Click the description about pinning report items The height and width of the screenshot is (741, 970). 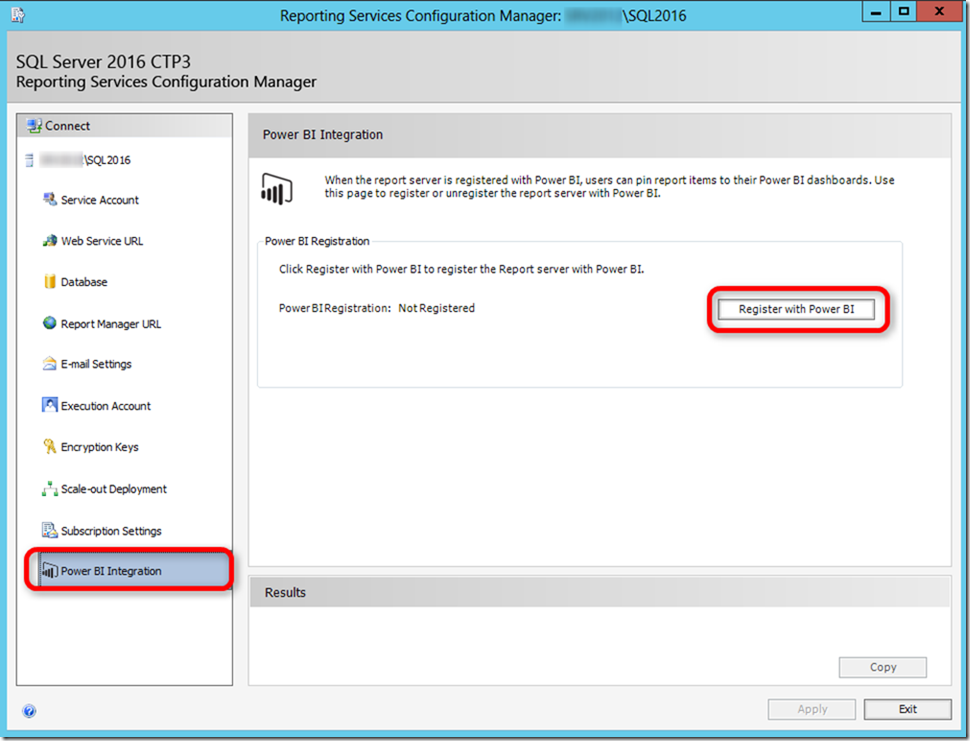pos(609,187)
